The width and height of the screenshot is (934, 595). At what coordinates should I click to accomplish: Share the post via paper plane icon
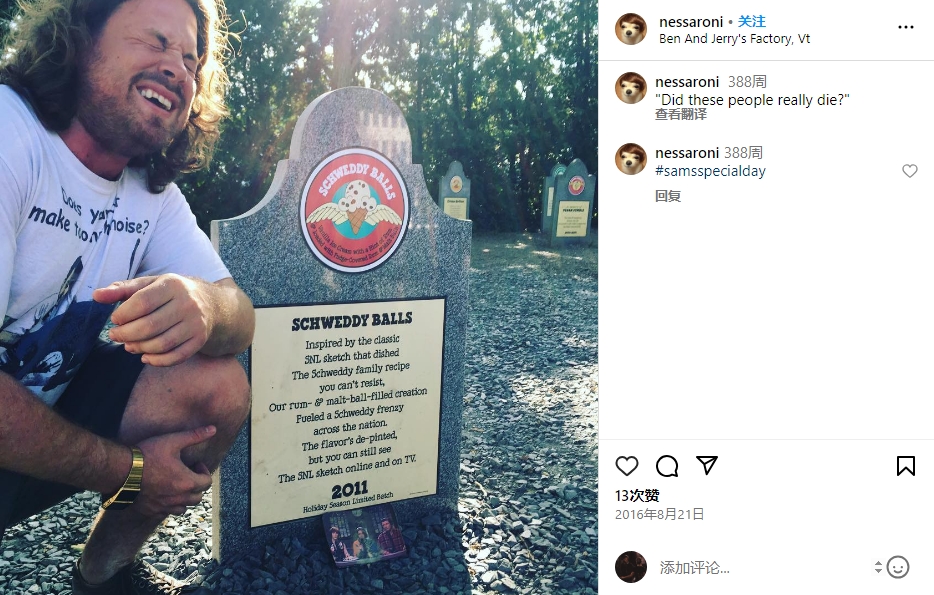pos(707,465)
